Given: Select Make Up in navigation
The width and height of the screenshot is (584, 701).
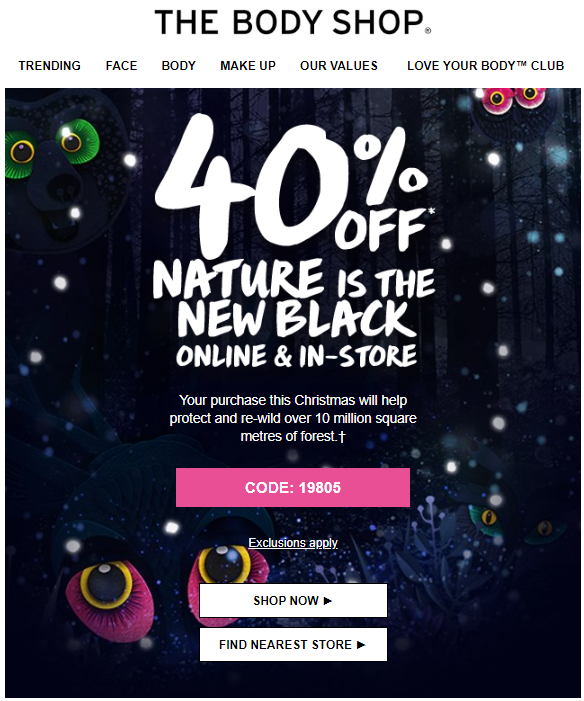Looking at the screenshot, I should tap(248, 66).
